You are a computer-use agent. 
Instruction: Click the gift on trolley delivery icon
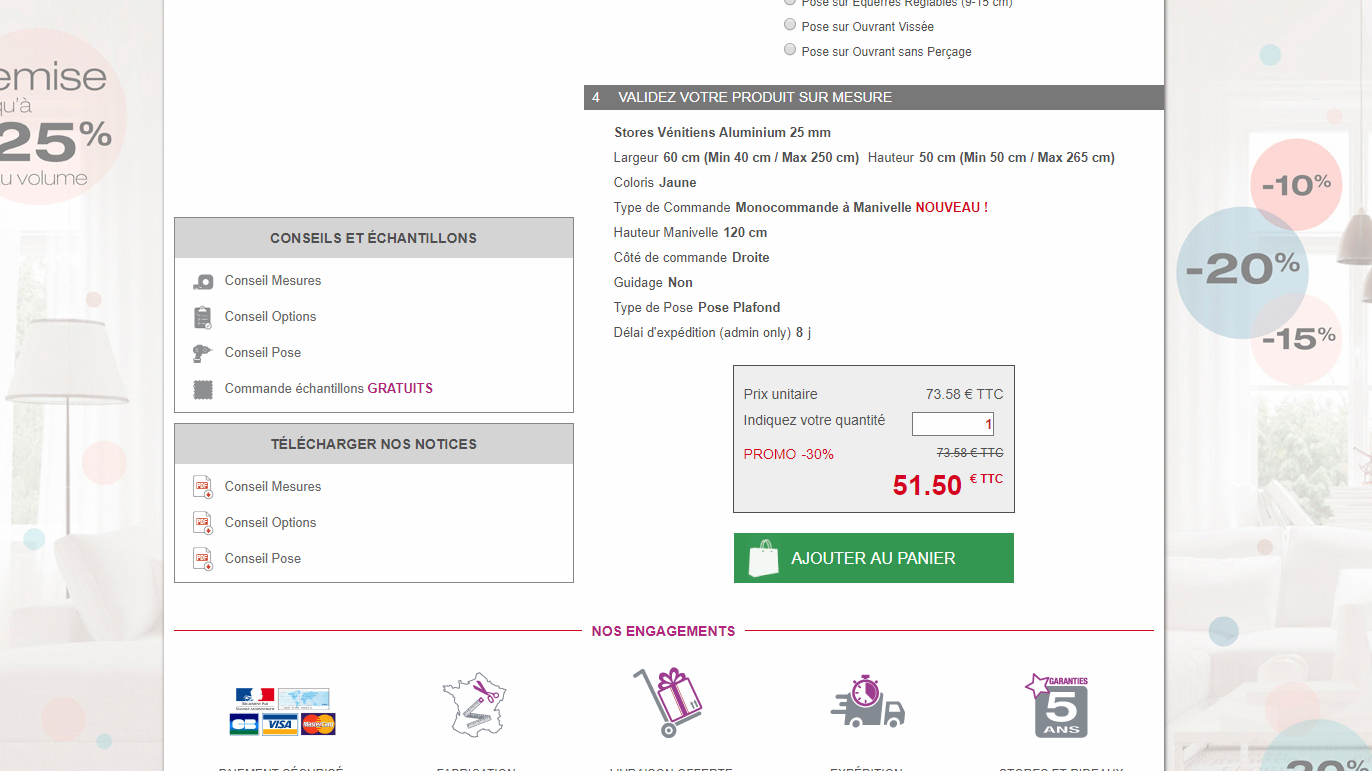[669, 703]
